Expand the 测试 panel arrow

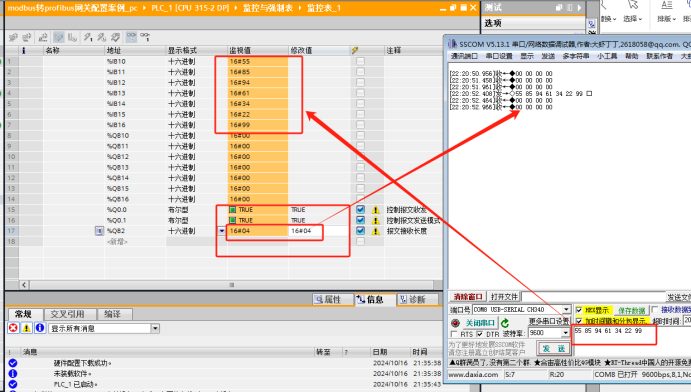click(579, 7)
